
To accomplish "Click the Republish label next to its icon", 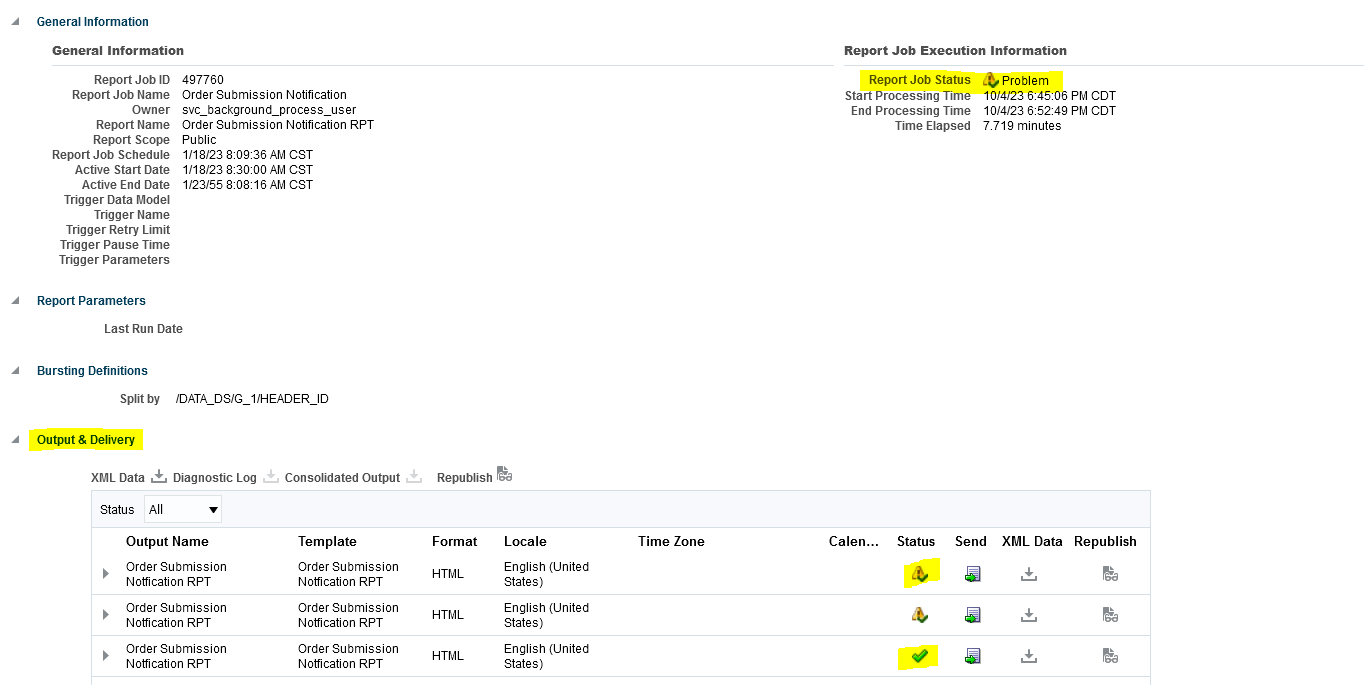I will pyautogui.click(x=464, y=477).
